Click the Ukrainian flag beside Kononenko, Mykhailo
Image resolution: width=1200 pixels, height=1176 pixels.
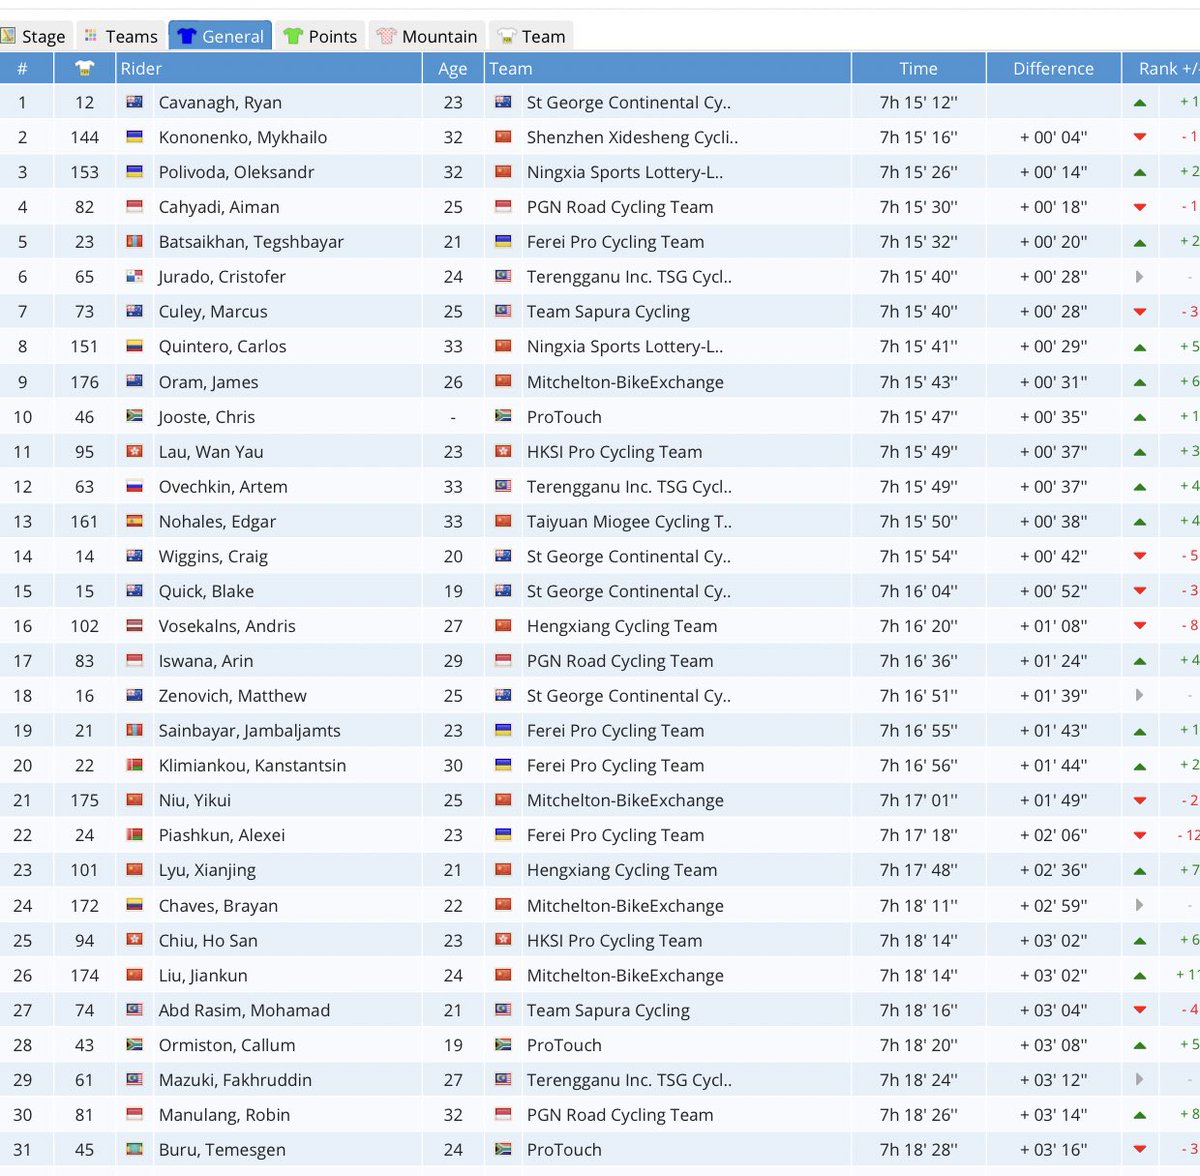(134, 137)
